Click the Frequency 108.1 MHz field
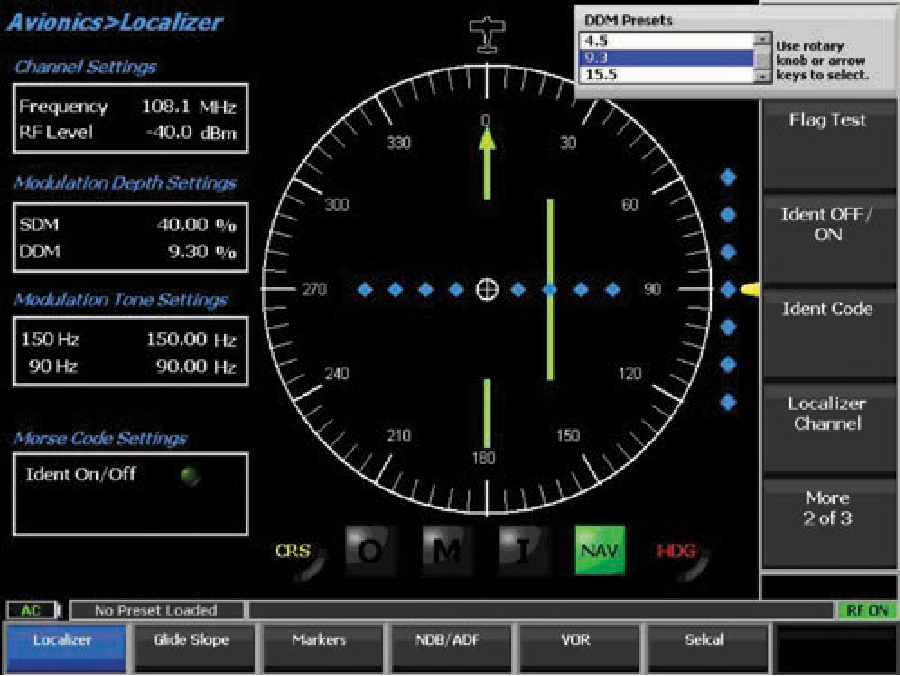Image resolution: width=900 pixels, height=676 pixels. pos(128,106)
